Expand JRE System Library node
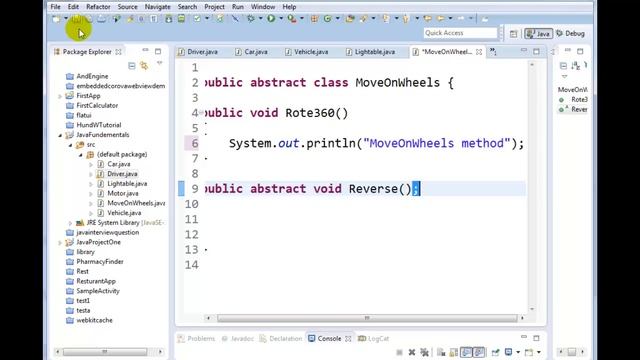This screenshot has width=640, height=360. click(x=71, y=223)
